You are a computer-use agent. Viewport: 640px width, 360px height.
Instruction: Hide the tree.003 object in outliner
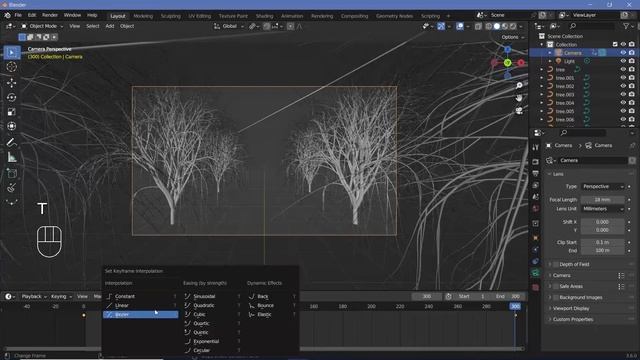point(623,94)
